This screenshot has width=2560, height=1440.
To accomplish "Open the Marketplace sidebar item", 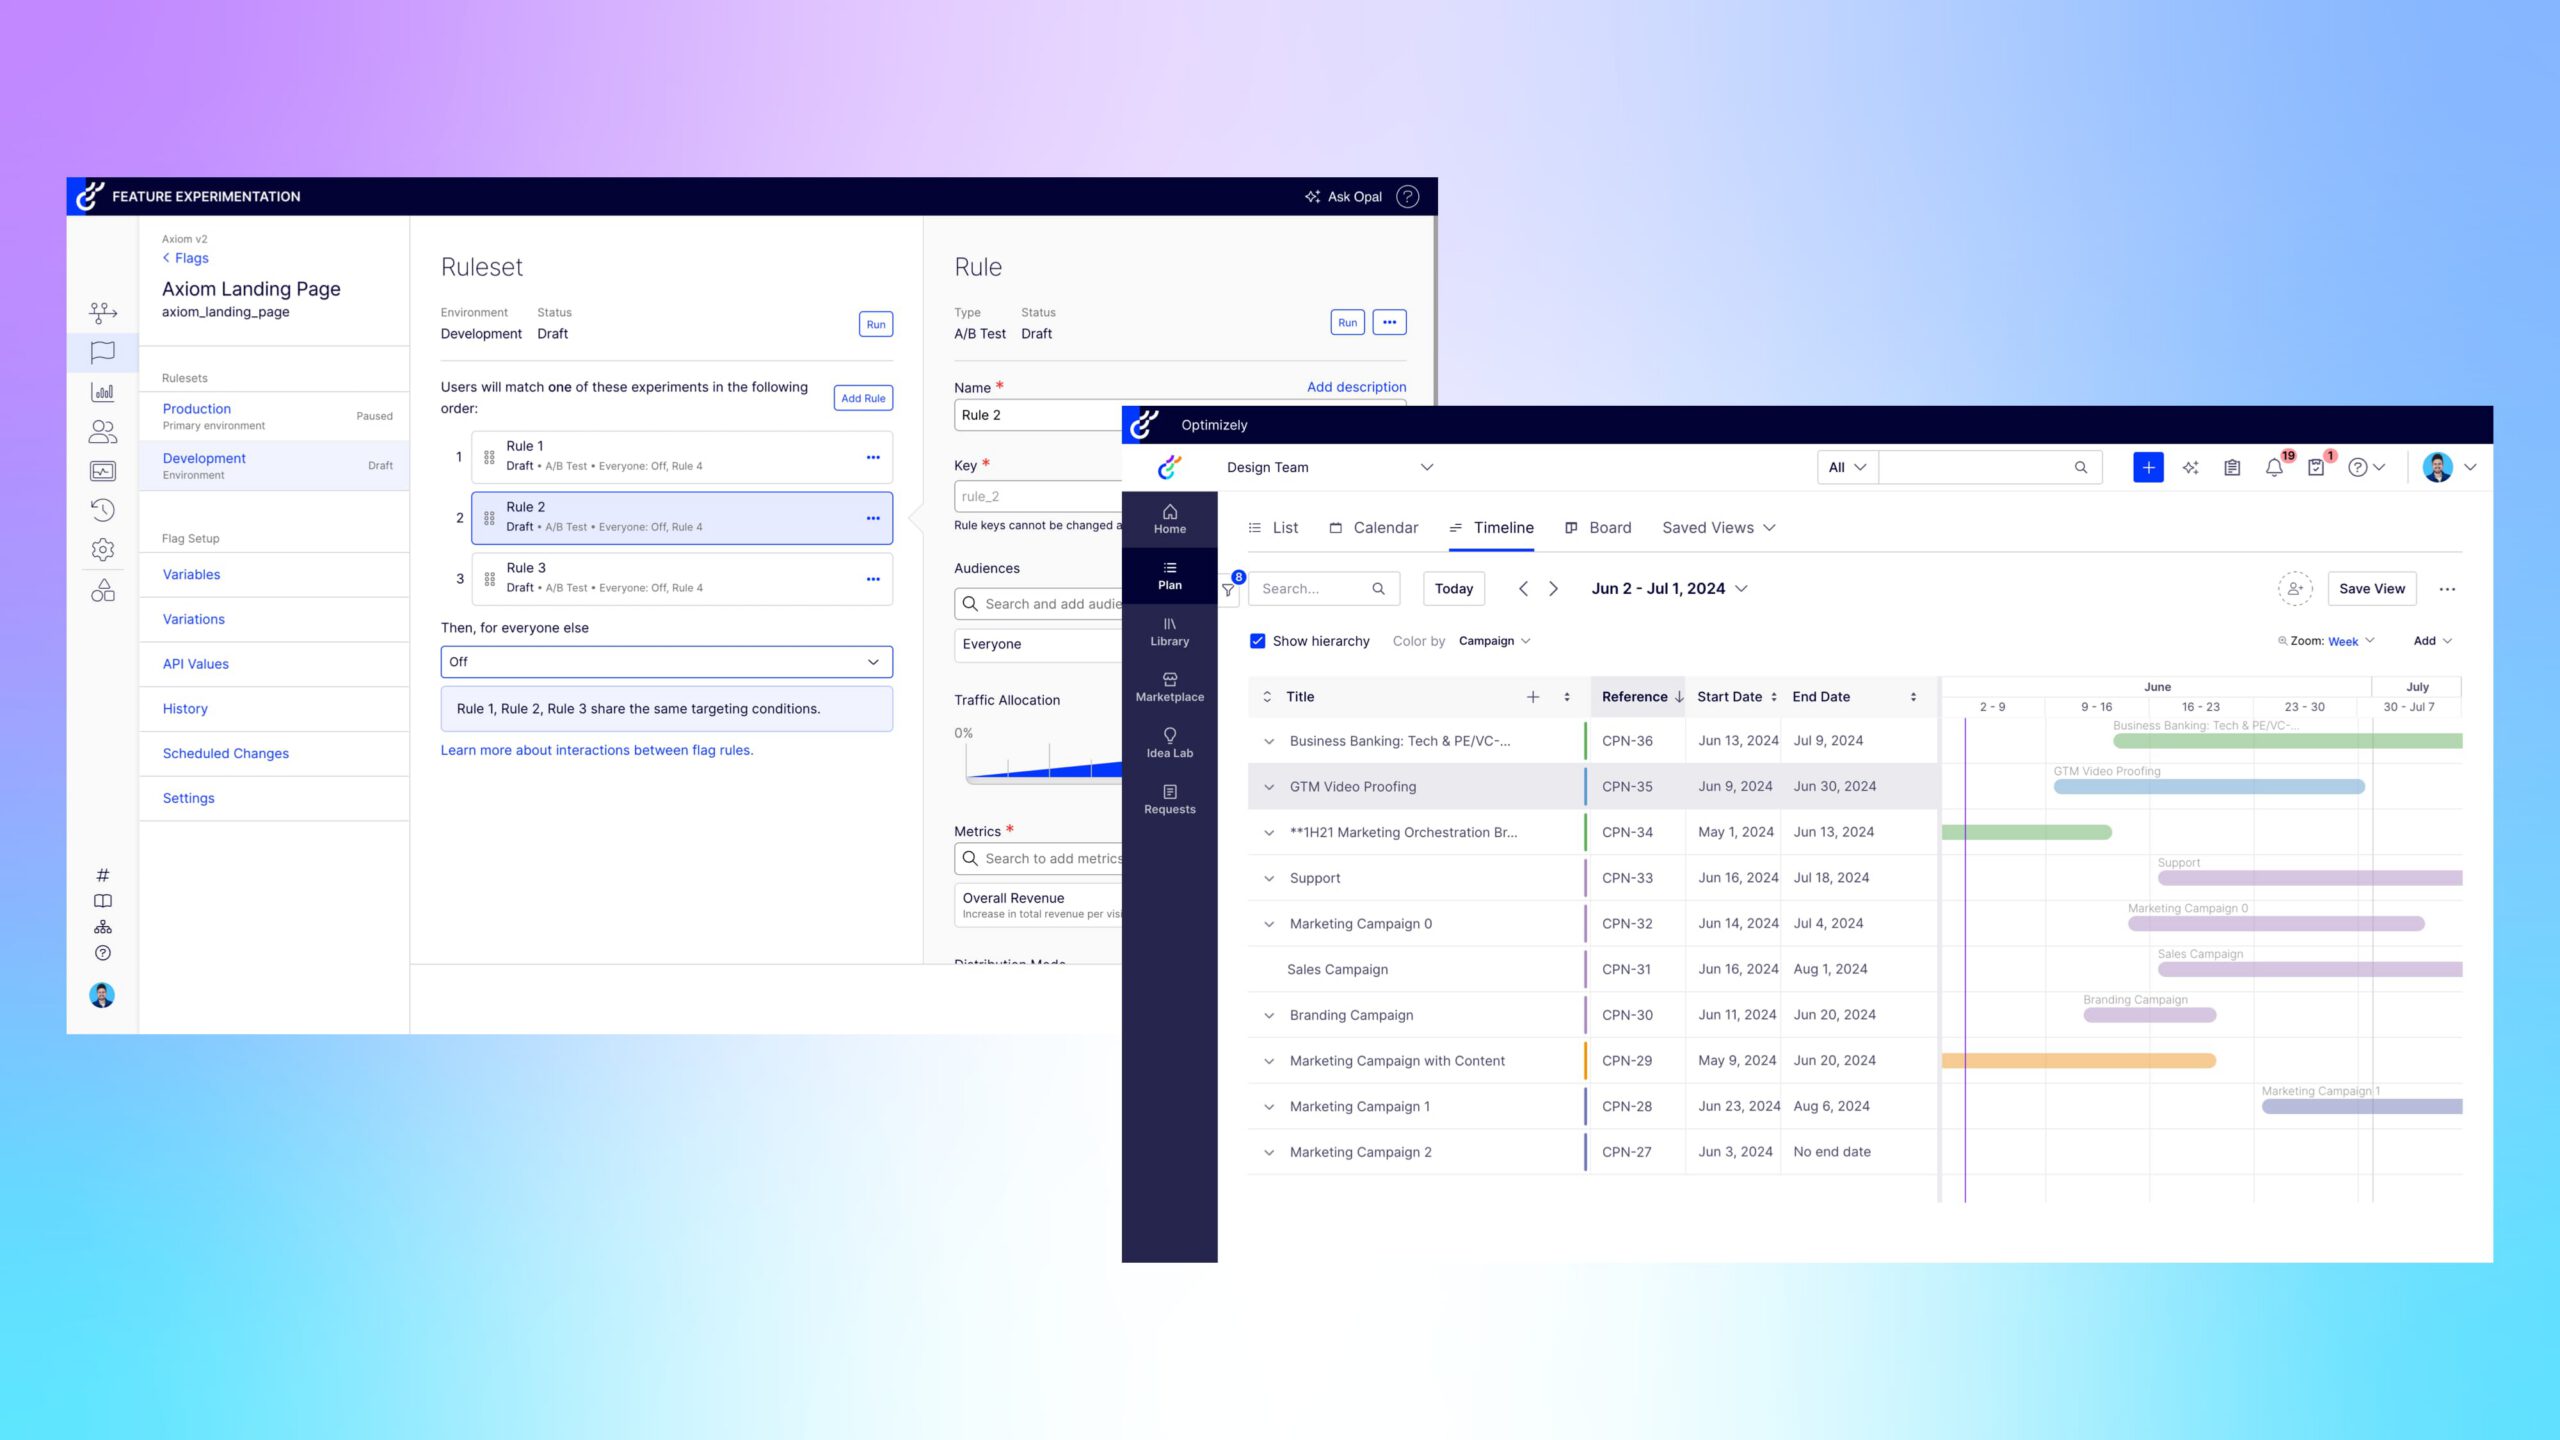I will (1169, 687).
